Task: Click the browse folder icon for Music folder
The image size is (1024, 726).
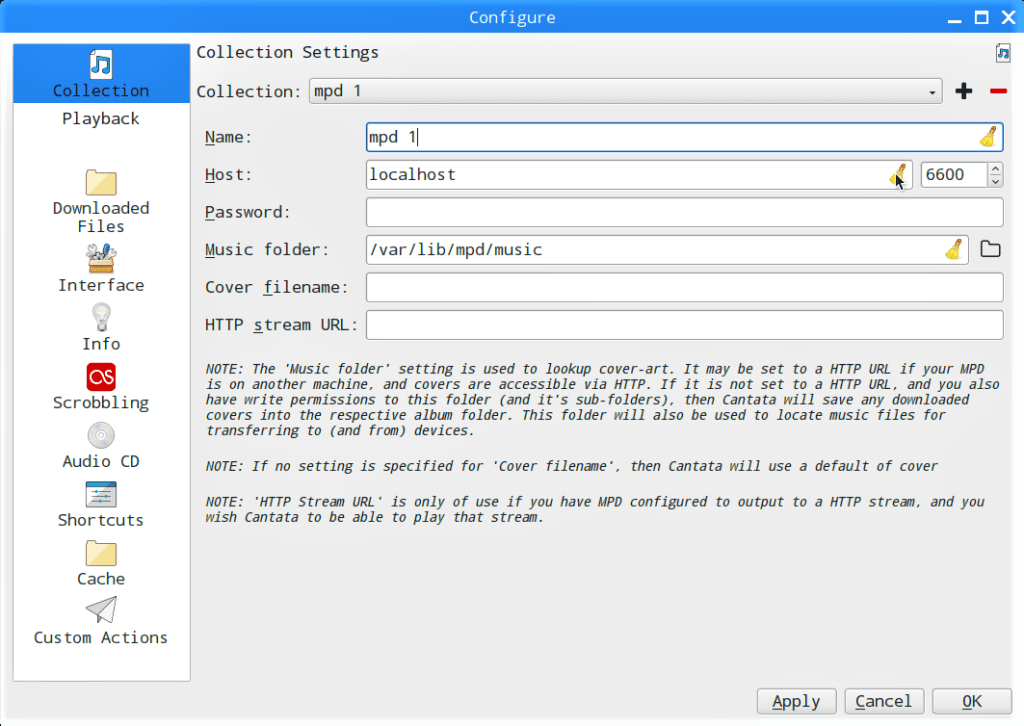Action: pos(990,249)
